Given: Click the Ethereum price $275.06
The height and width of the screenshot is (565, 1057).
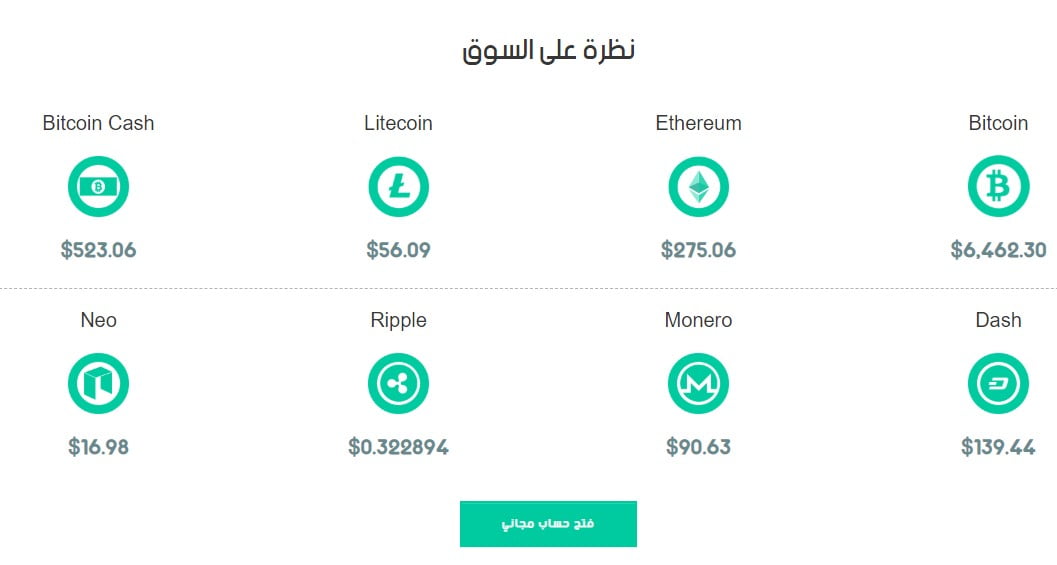Looking at the screenshot, I should (698, 250).
